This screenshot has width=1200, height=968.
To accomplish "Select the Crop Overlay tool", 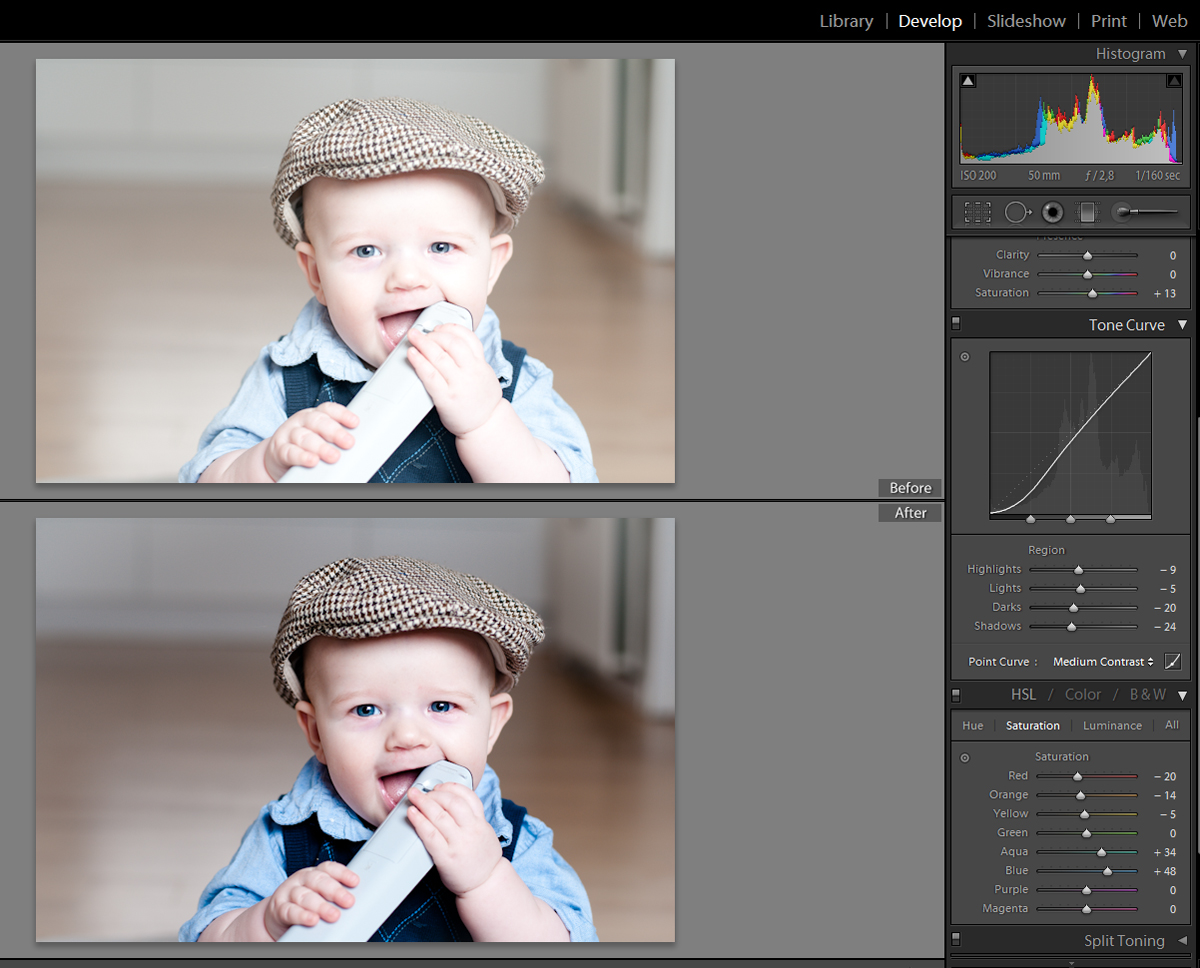I will point(977,212).
